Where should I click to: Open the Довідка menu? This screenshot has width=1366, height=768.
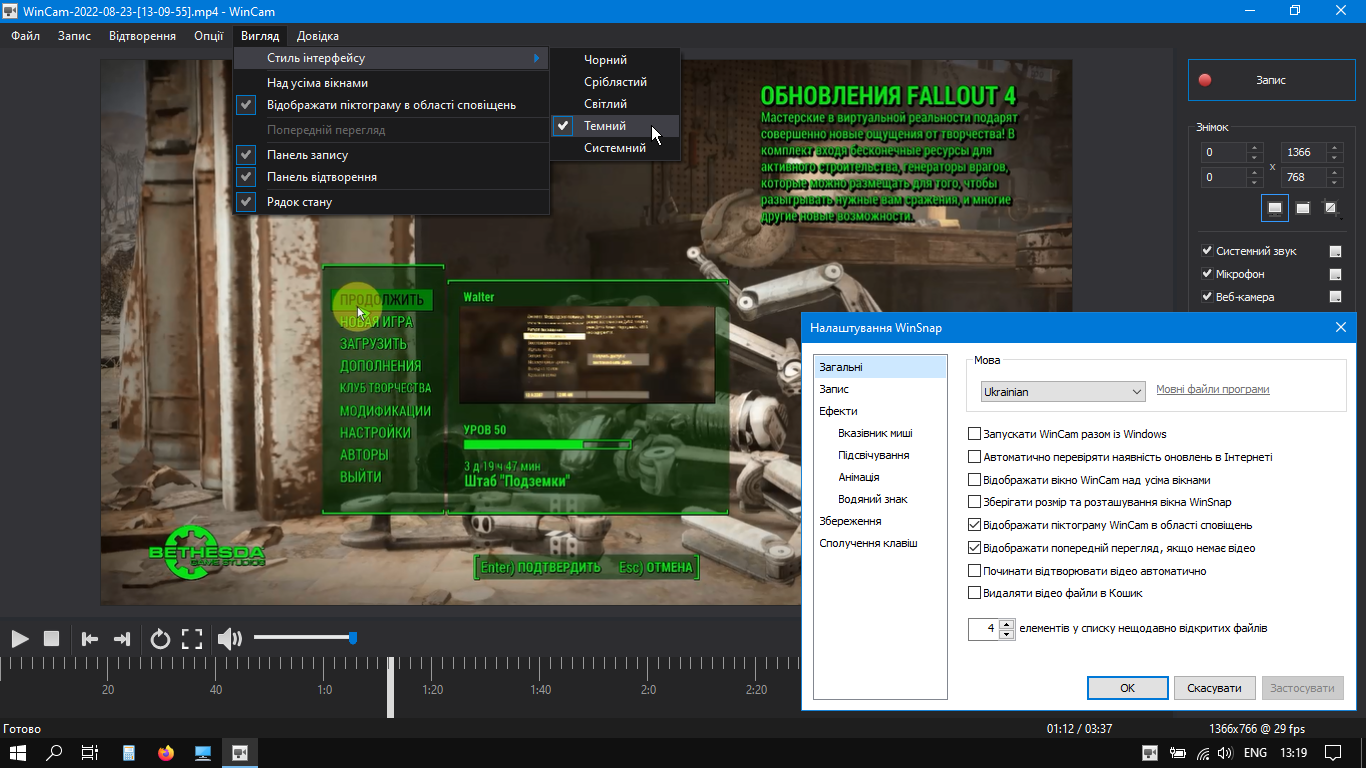318,36
